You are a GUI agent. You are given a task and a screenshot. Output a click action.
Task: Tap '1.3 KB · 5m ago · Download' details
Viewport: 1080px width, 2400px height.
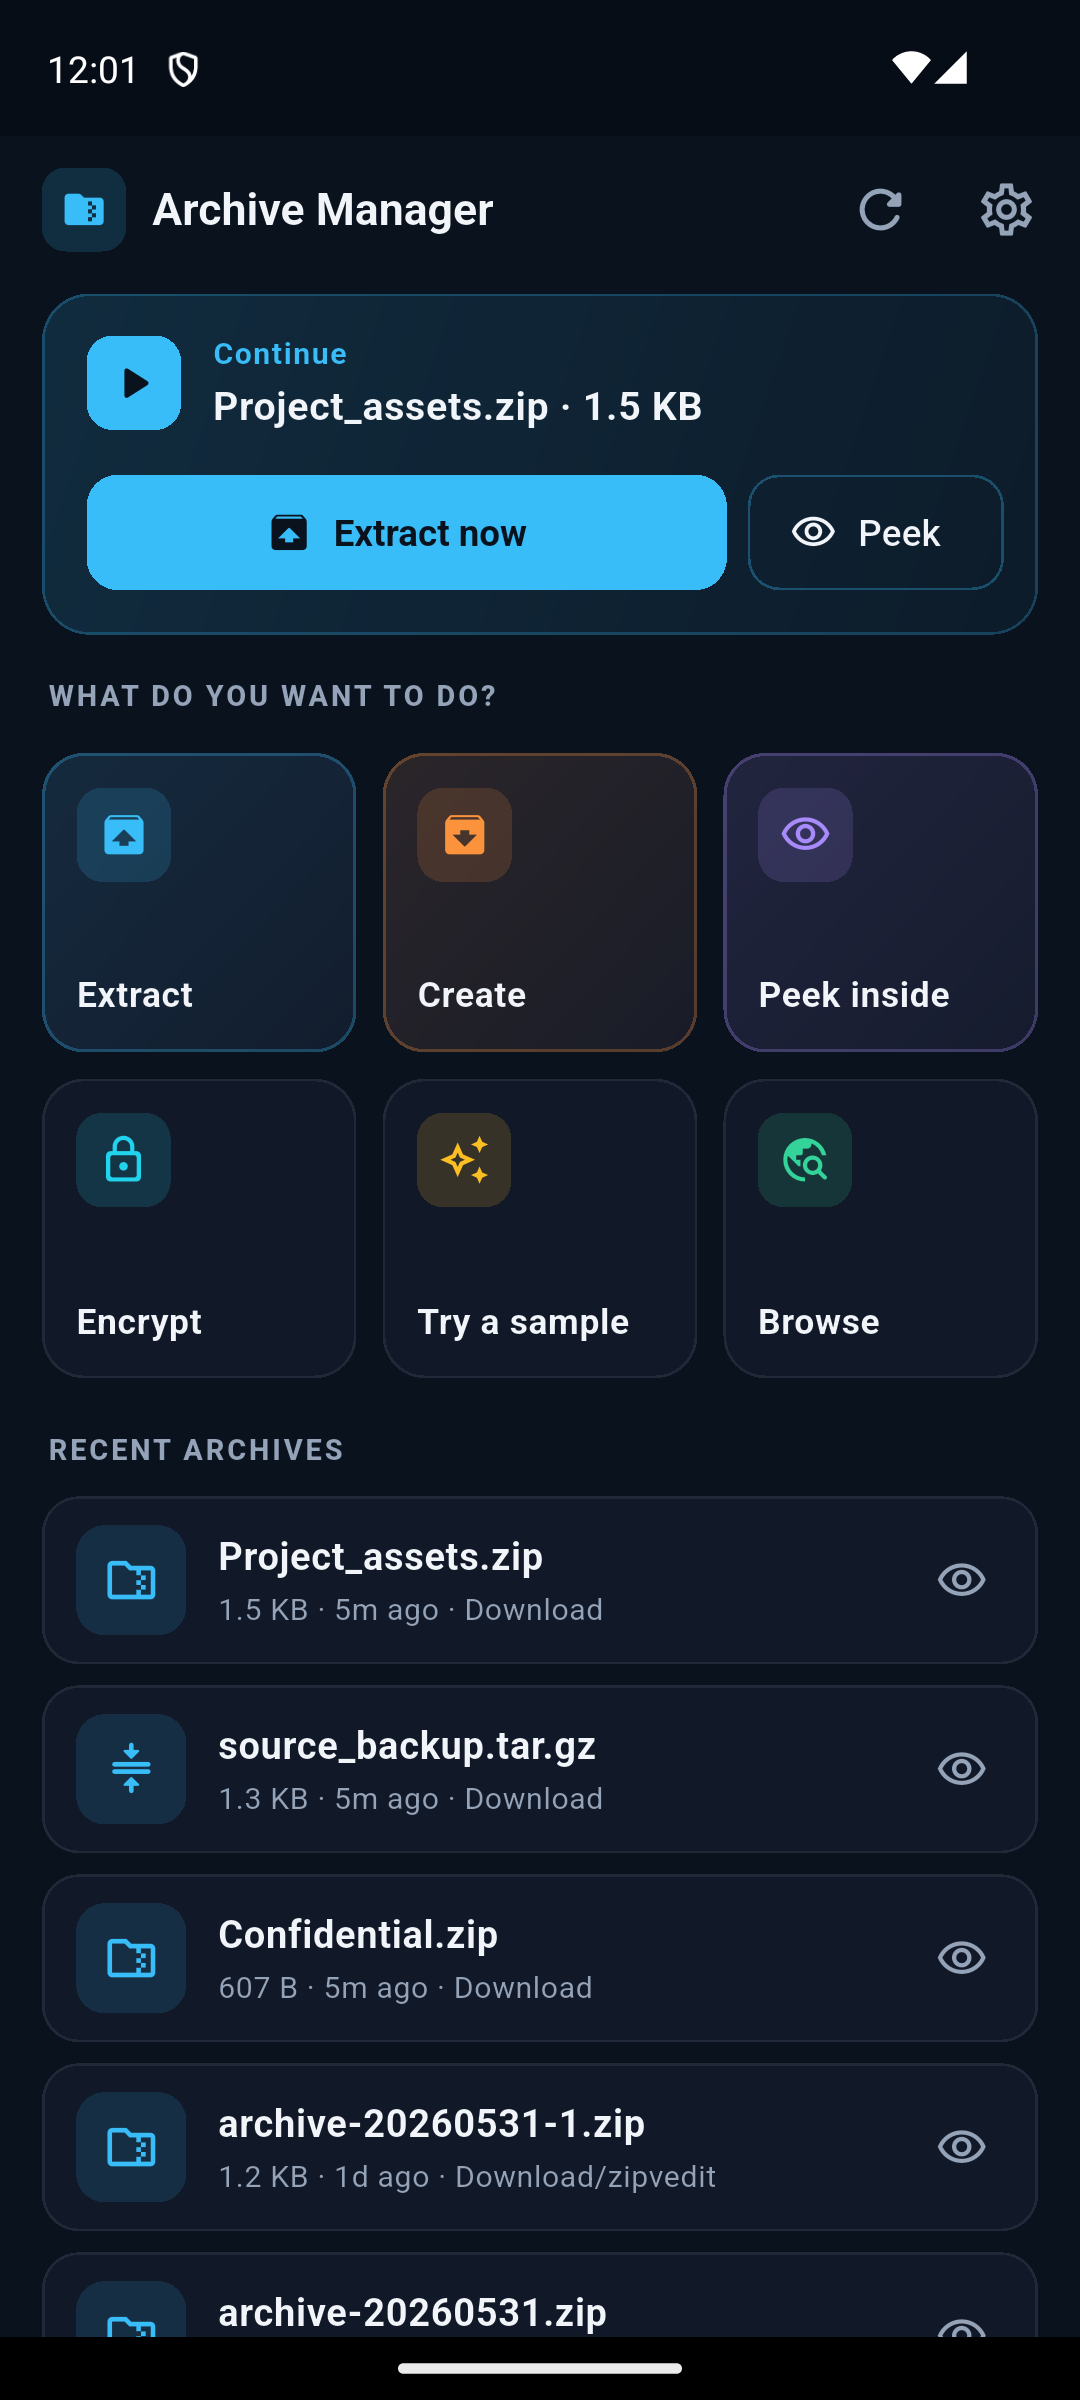coord(411,1799)
